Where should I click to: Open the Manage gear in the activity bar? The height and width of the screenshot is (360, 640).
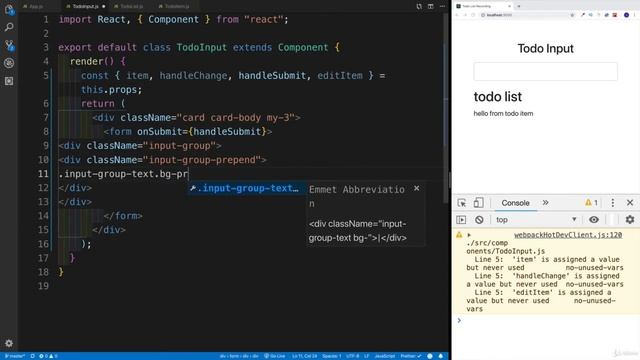(9, 343)
